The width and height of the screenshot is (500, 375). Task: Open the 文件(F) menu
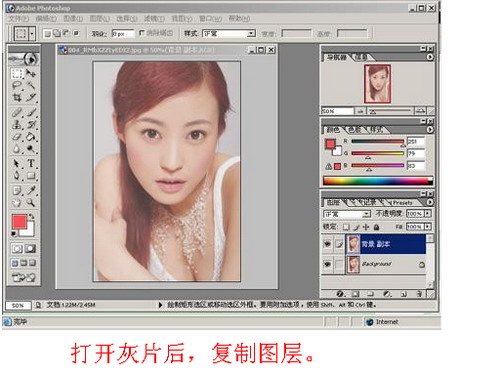pyautogui.click(x=19, y=18)
